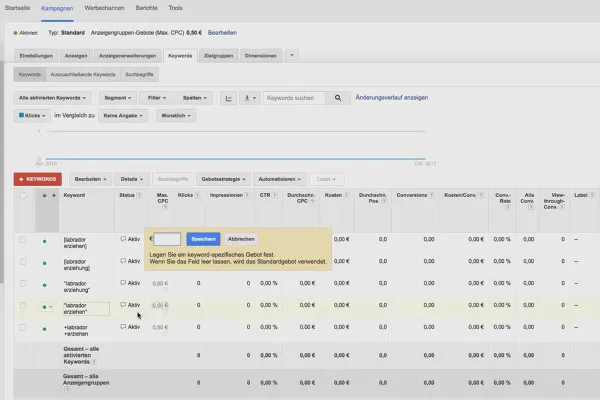
Task: Switch to the Anzeigen tab
Action: pos(76,56)
